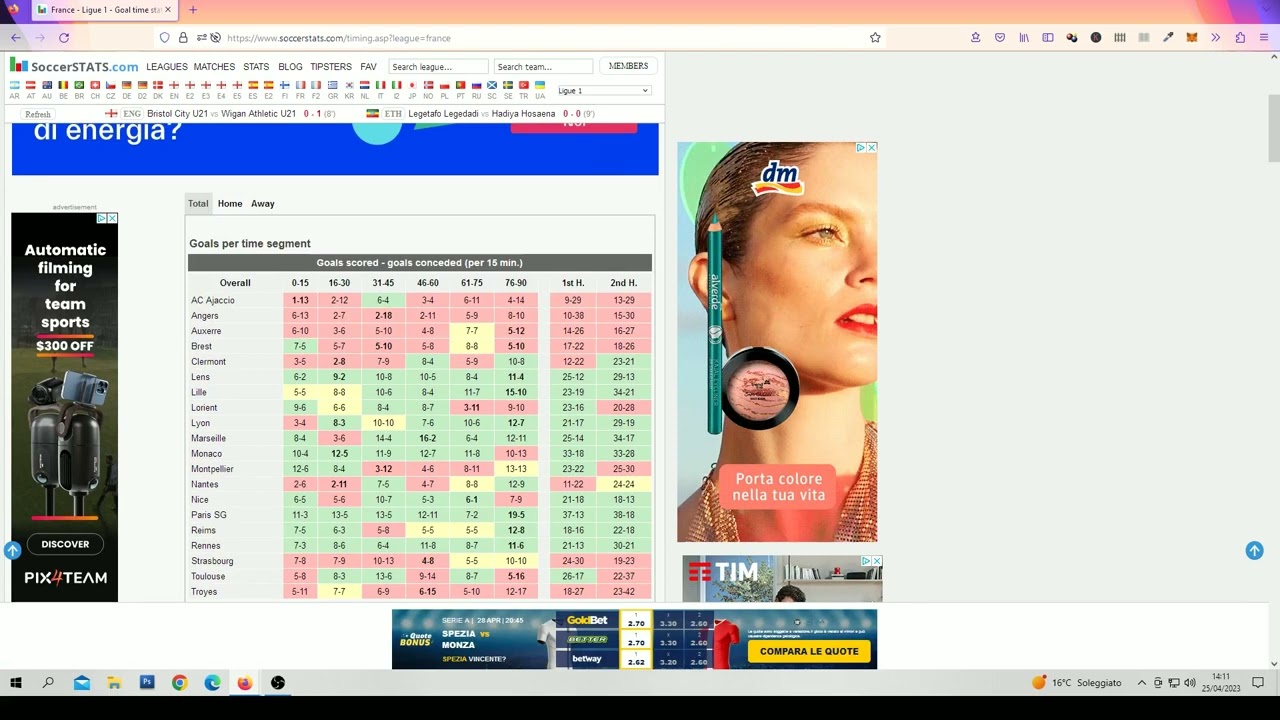Select the Ukraine flag (UA)
The height and width of the screenshot is (720, 1280).
[540, 86]
